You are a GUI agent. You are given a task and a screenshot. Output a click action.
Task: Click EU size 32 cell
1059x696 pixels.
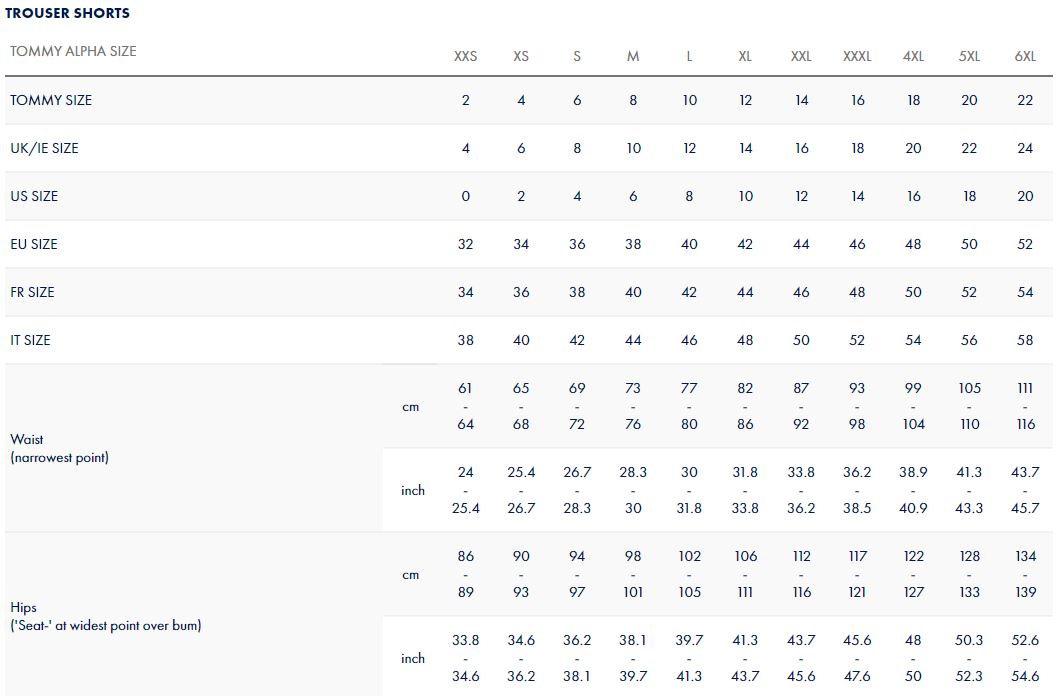pyautogui.click(x=465, y=244)
